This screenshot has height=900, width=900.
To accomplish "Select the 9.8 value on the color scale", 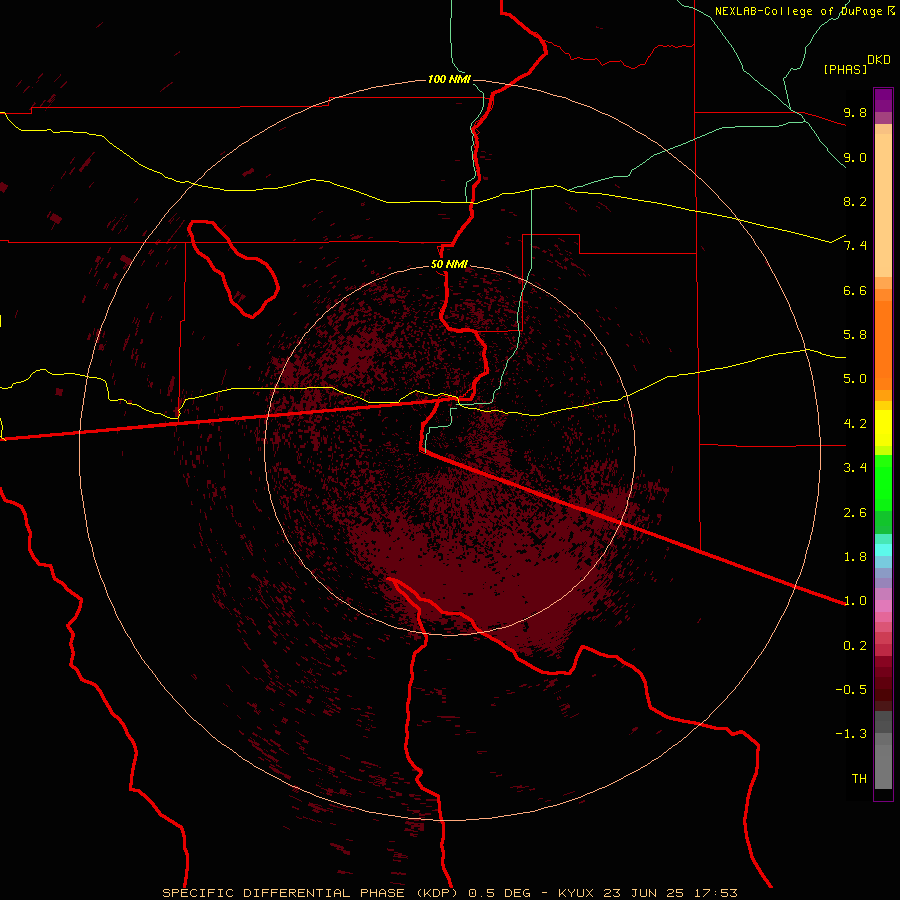I will pyautogui.click(x=855, y=112).
